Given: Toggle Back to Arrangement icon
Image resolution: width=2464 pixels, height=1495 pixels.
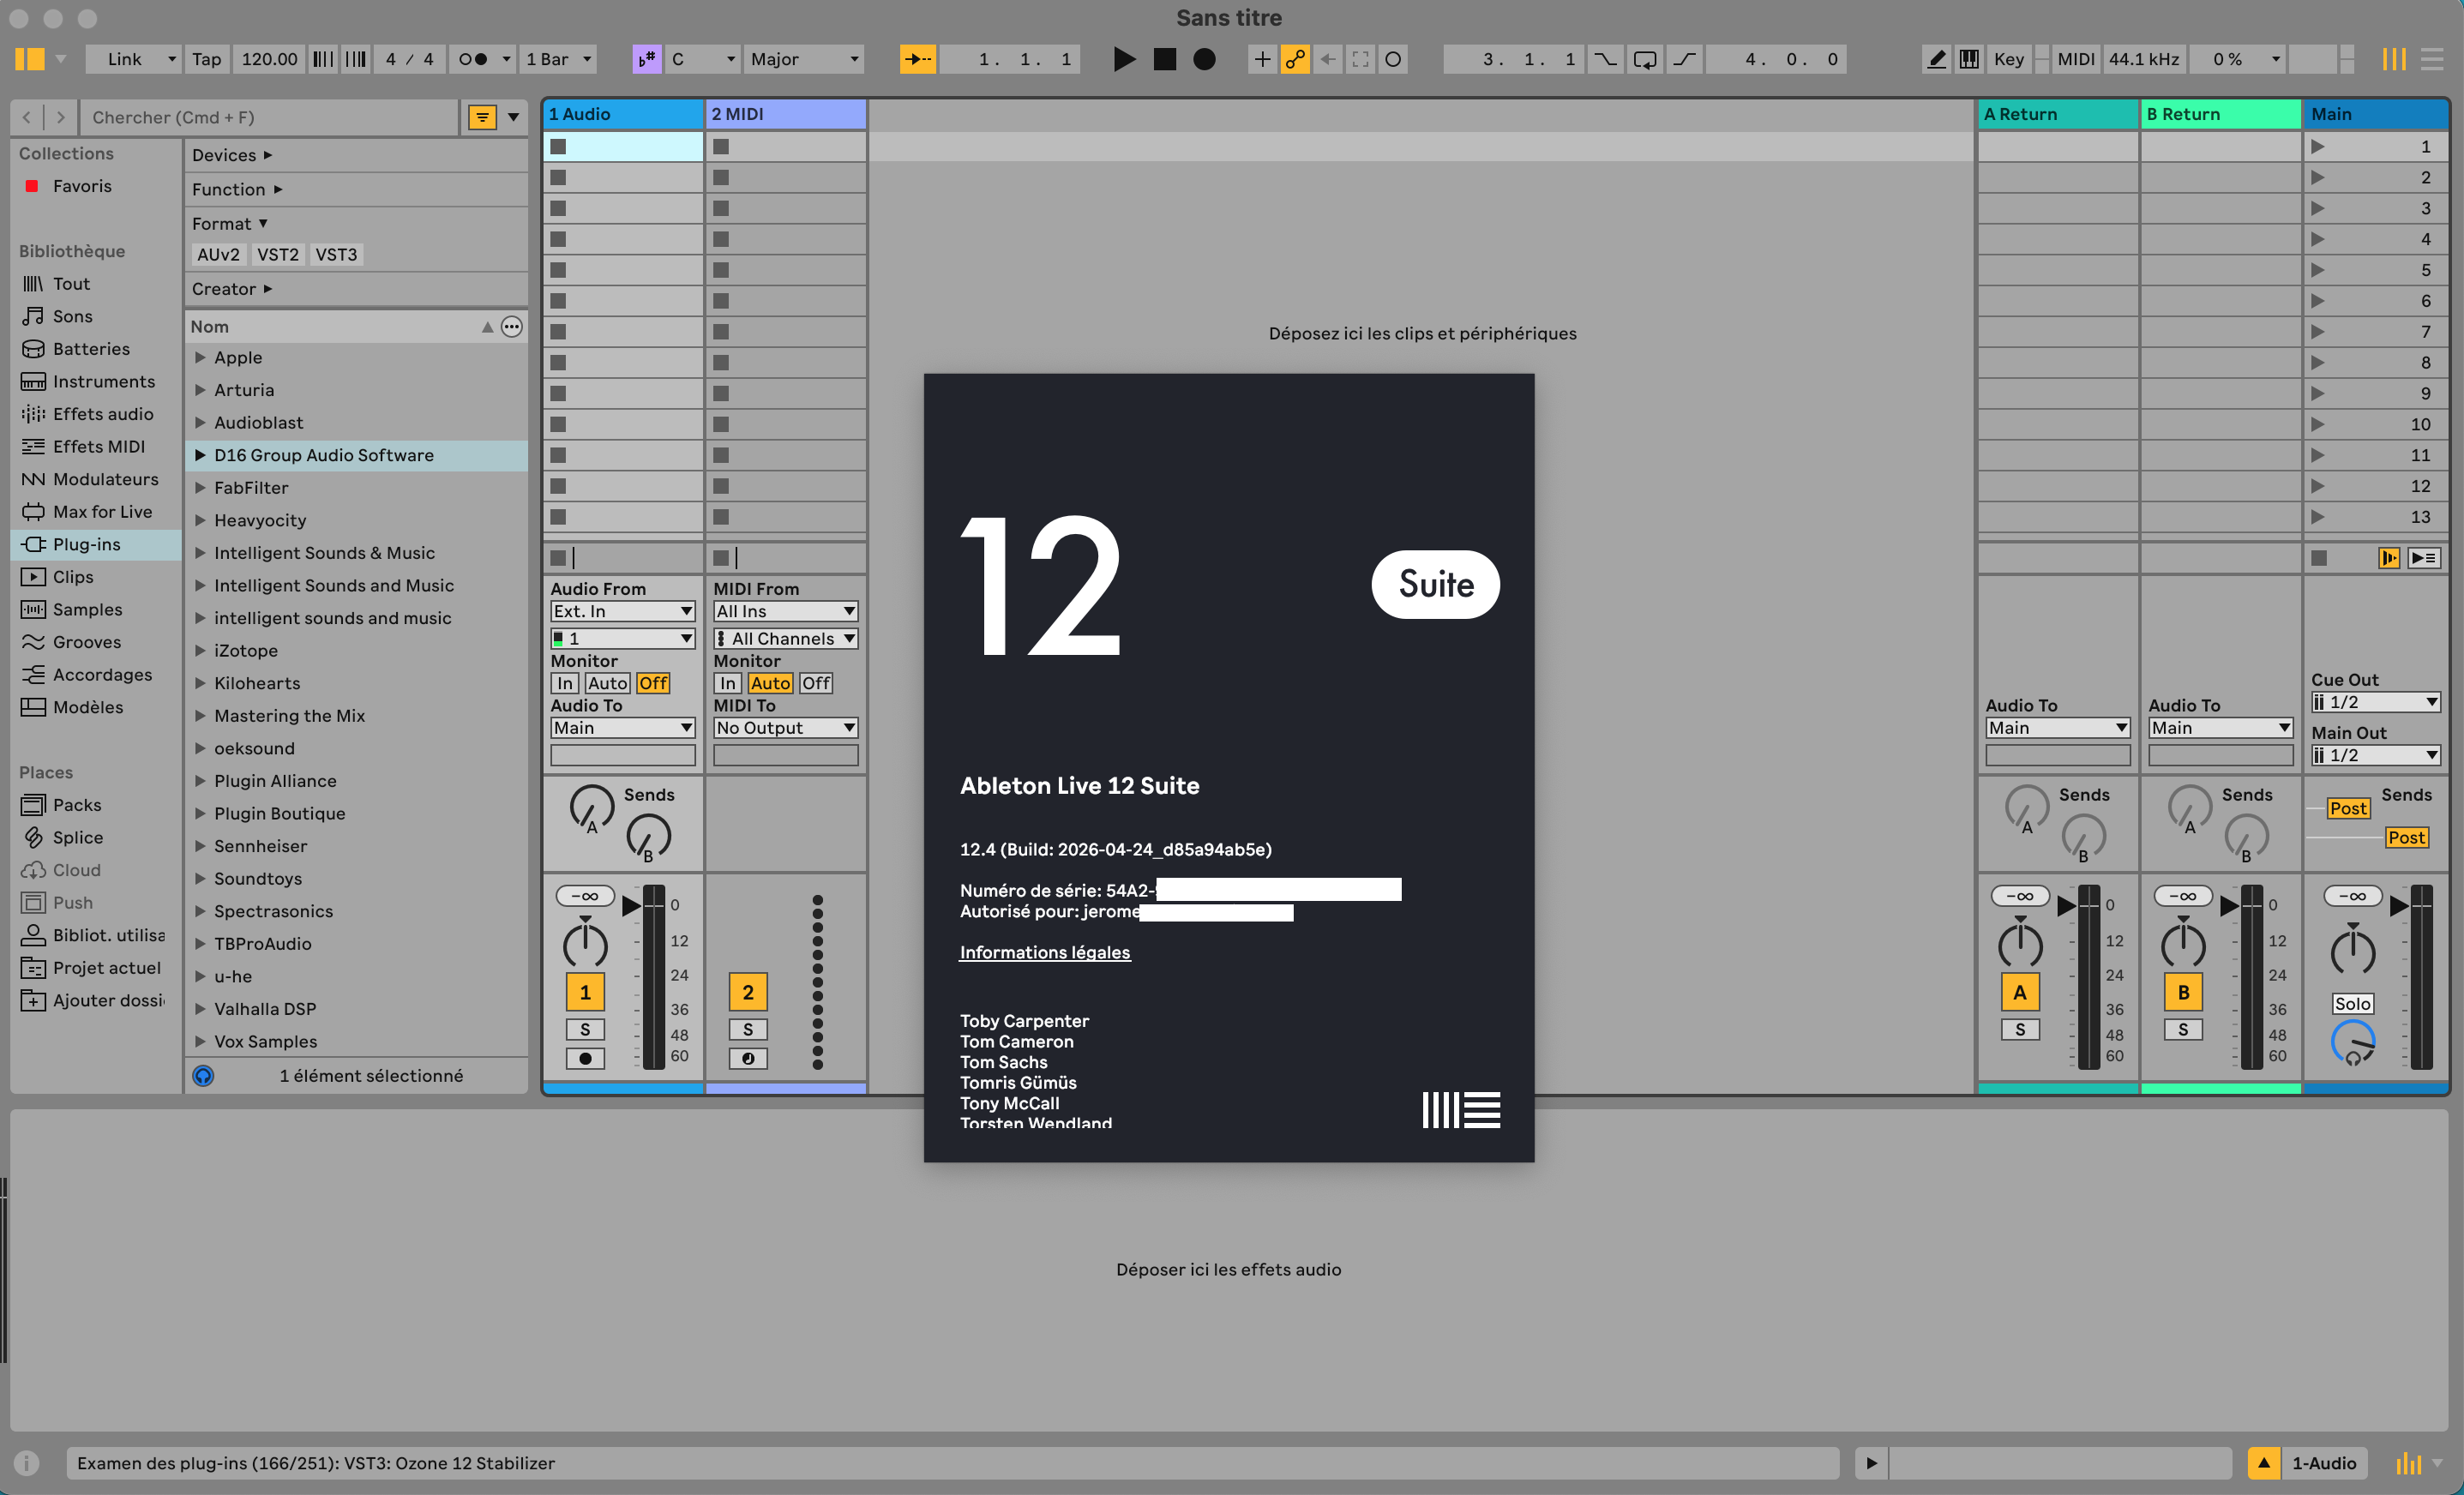Looking at the screenshot, I should point(2388,558).
